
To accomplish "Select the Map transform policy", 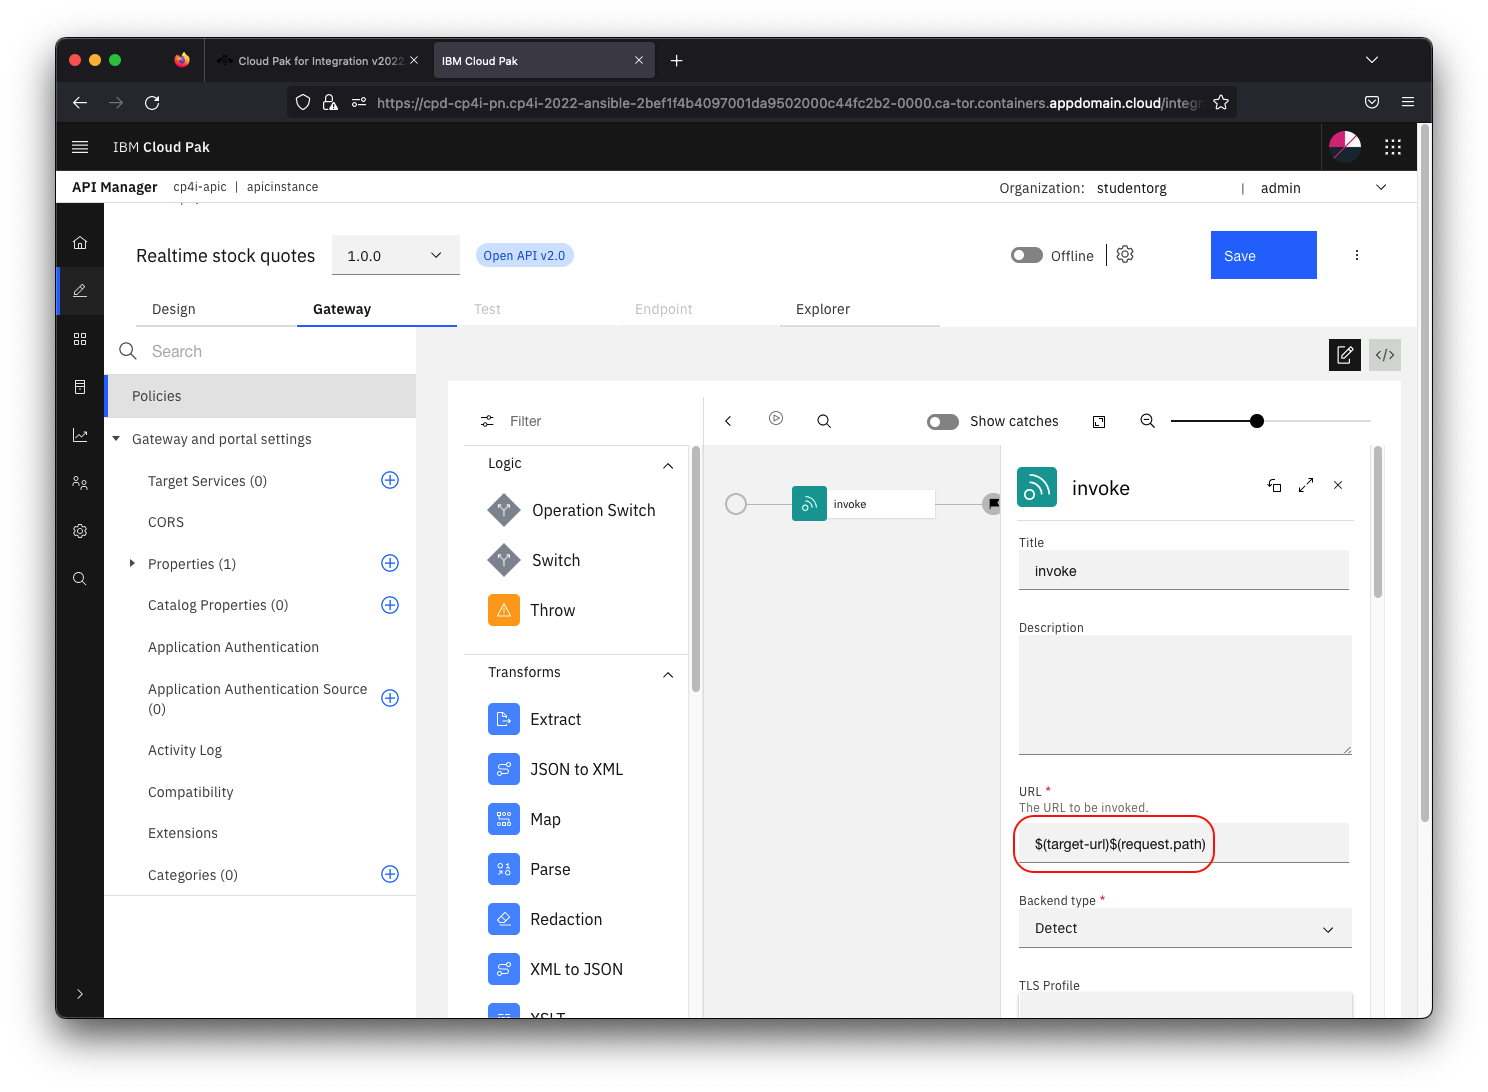I will [524, 819].
